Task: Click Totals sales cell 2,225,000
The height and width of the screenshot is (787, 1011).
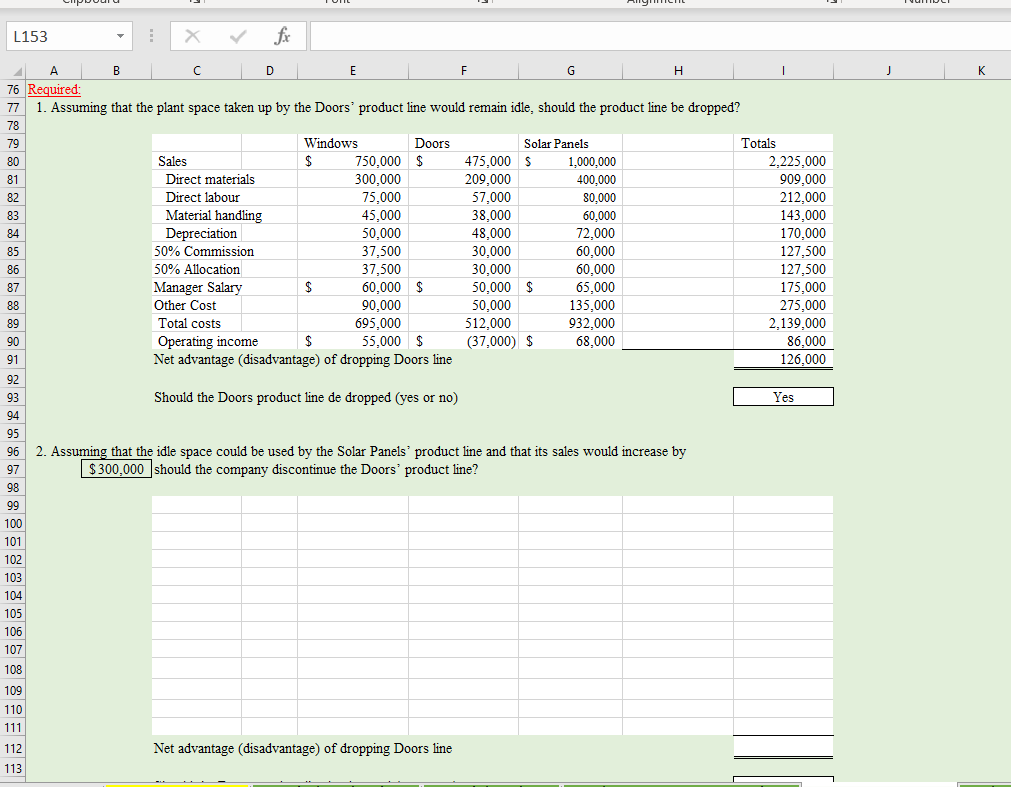Action: pos(783,162)
